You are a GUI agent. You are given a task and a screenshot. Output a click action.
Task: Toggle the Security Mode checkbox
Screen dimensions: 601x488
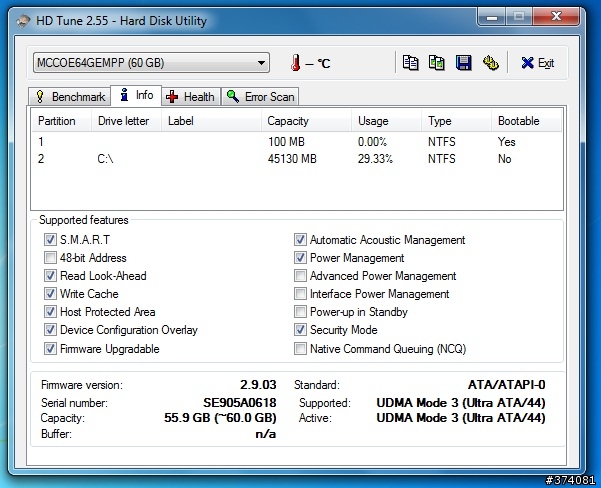tap(300, 330)
